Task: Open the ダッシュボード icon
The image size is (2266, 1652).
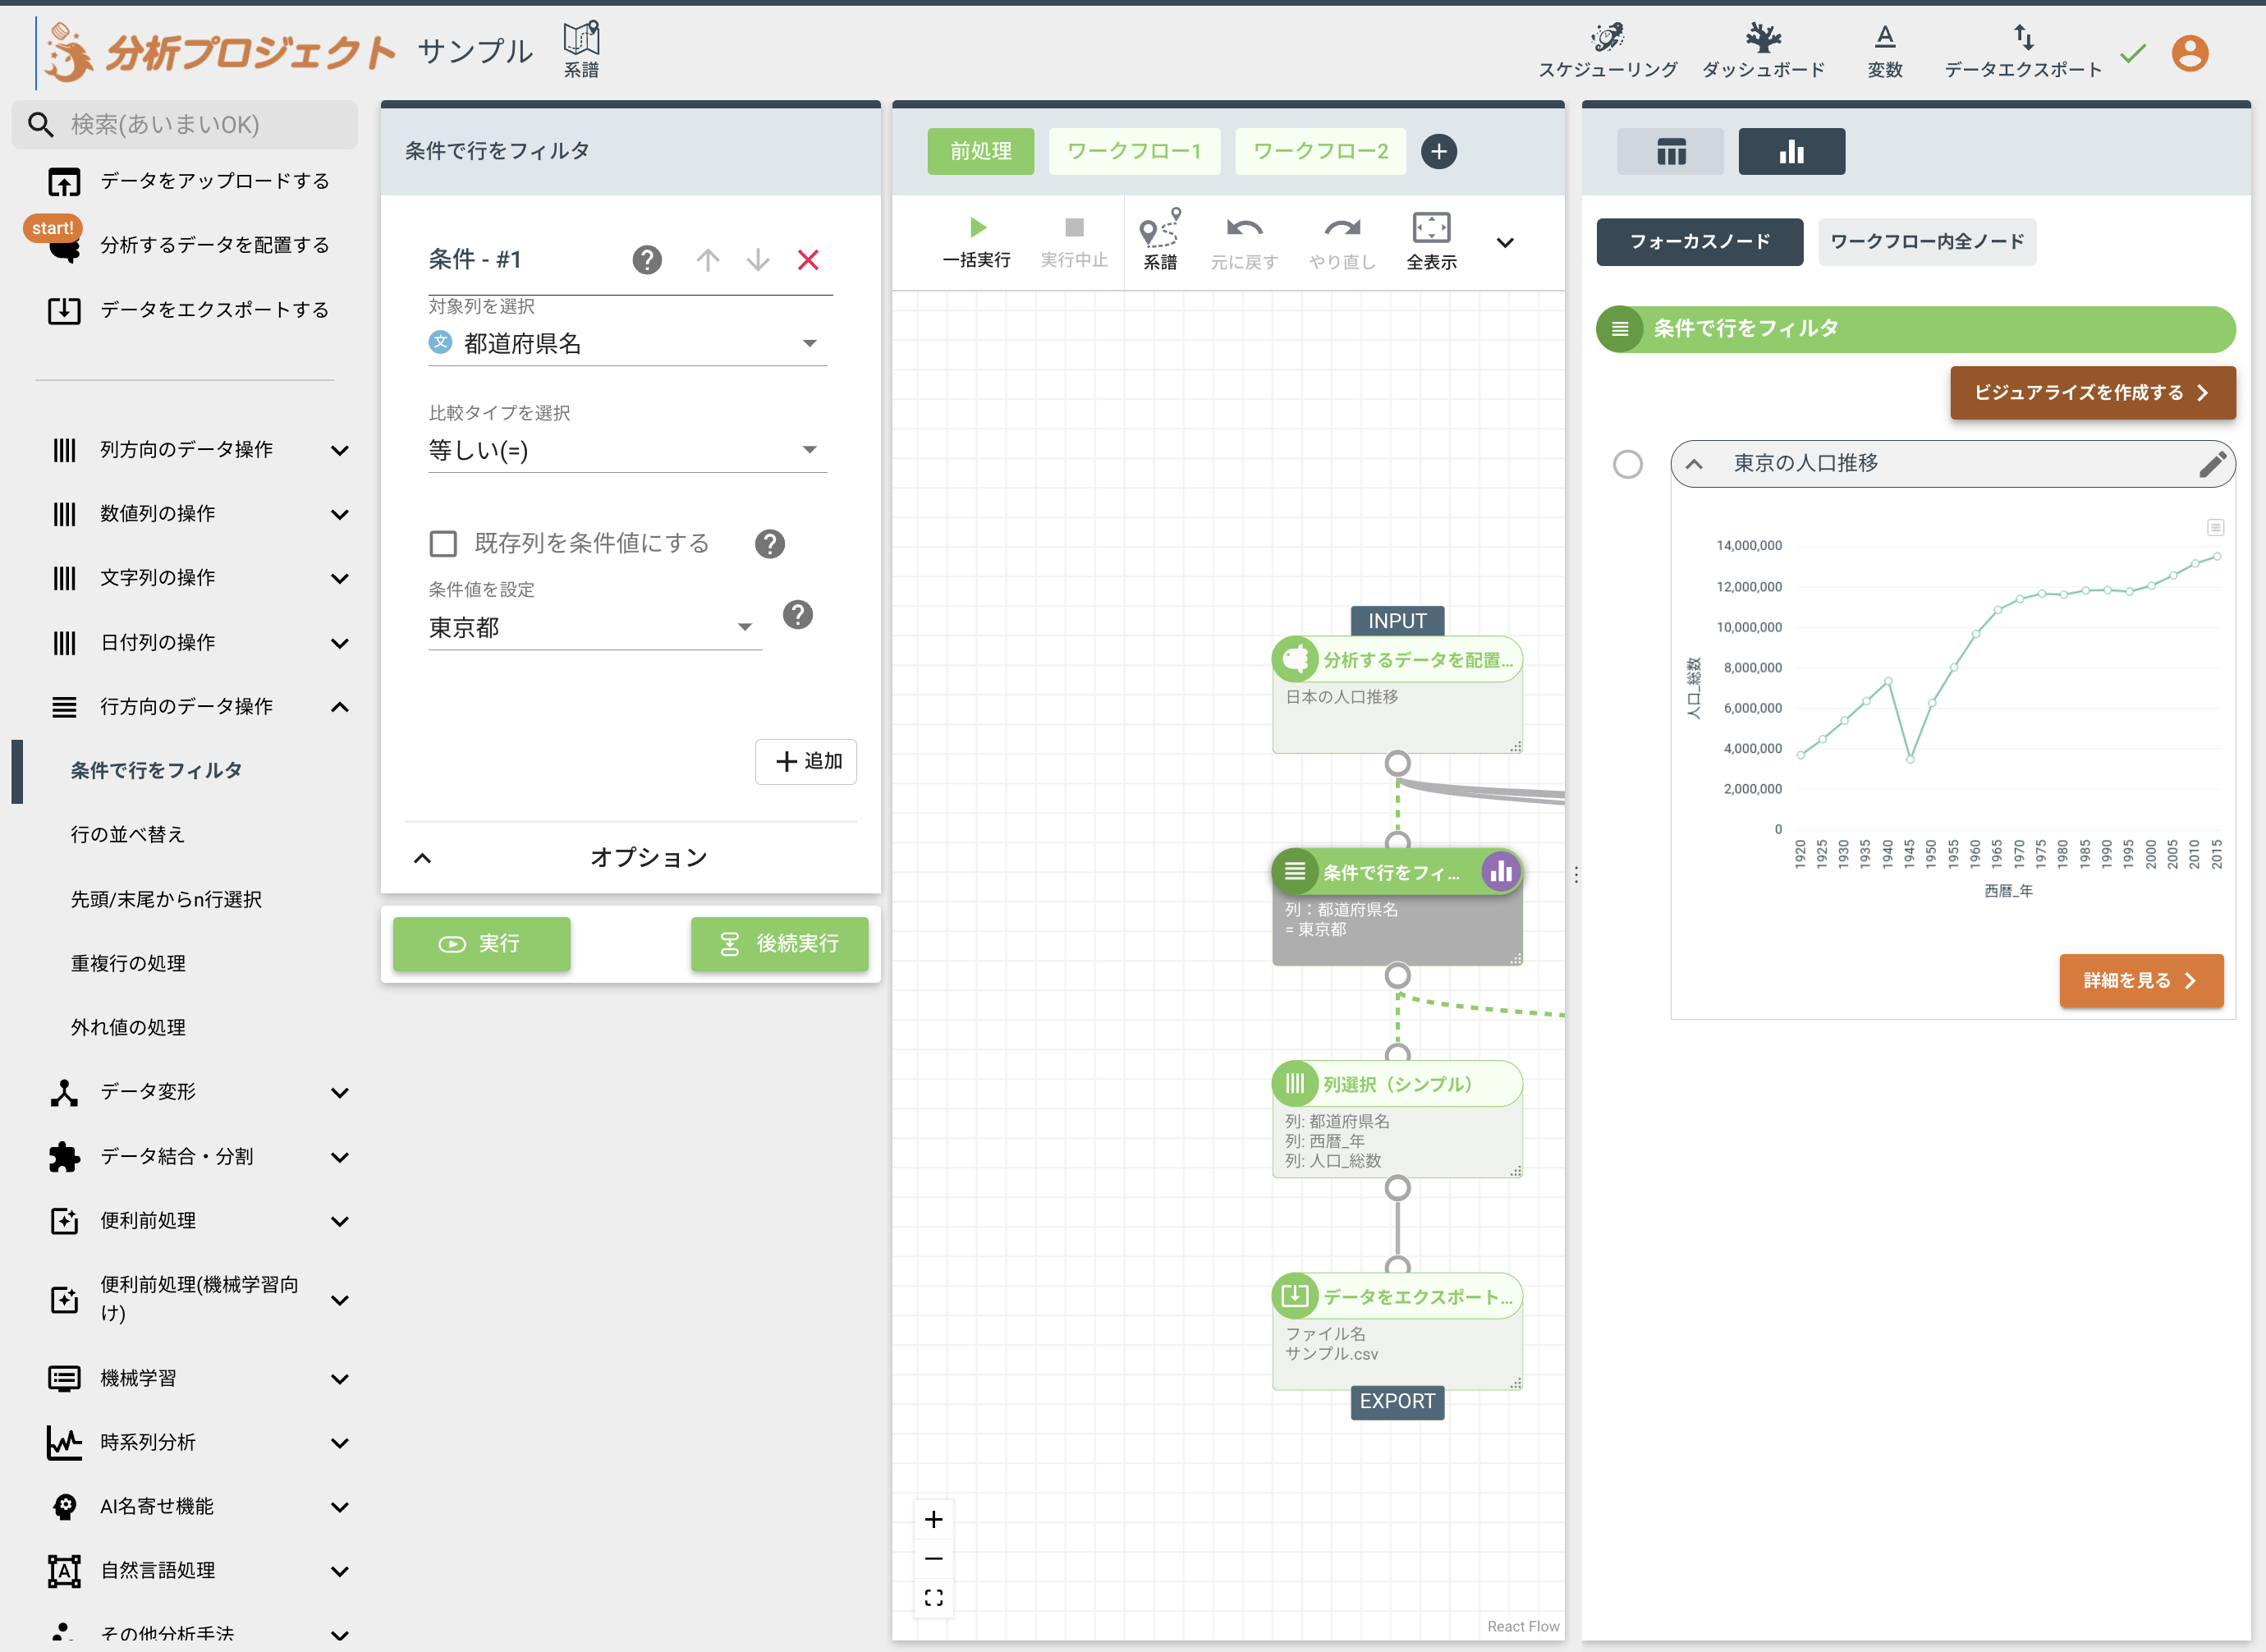Action: [1763, 51]
